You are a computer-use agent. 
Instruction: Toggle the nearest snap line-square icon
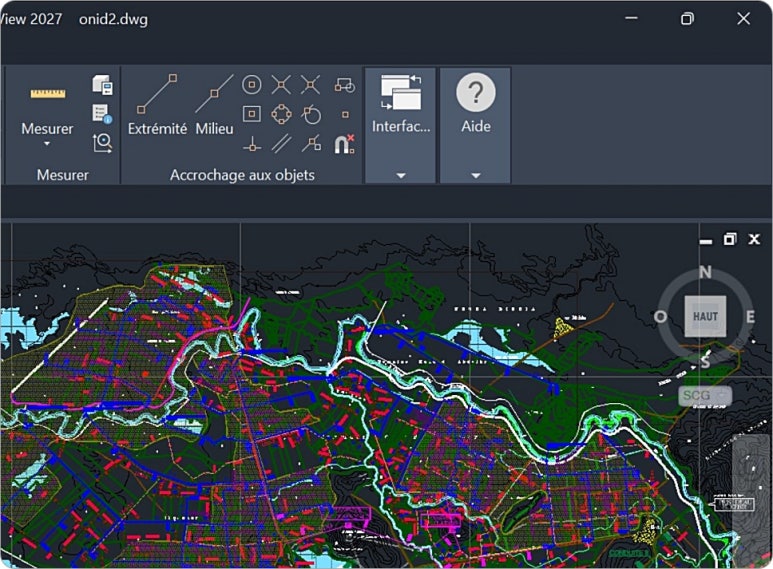point(312,144)
